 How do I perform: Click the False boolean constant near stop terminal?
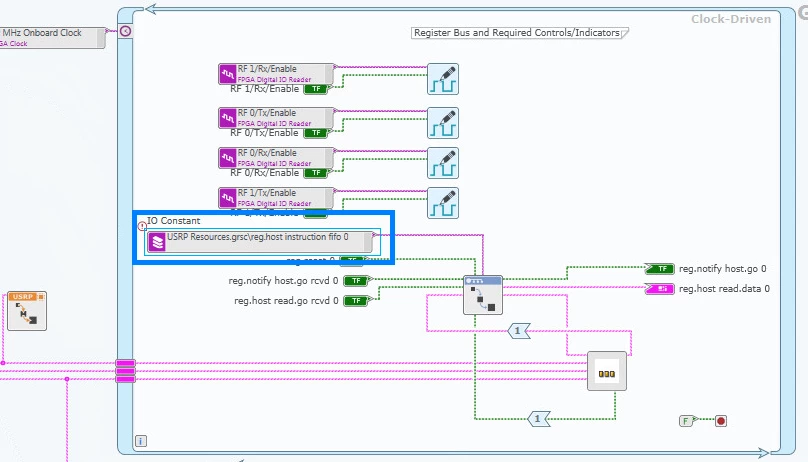(686, 421)
